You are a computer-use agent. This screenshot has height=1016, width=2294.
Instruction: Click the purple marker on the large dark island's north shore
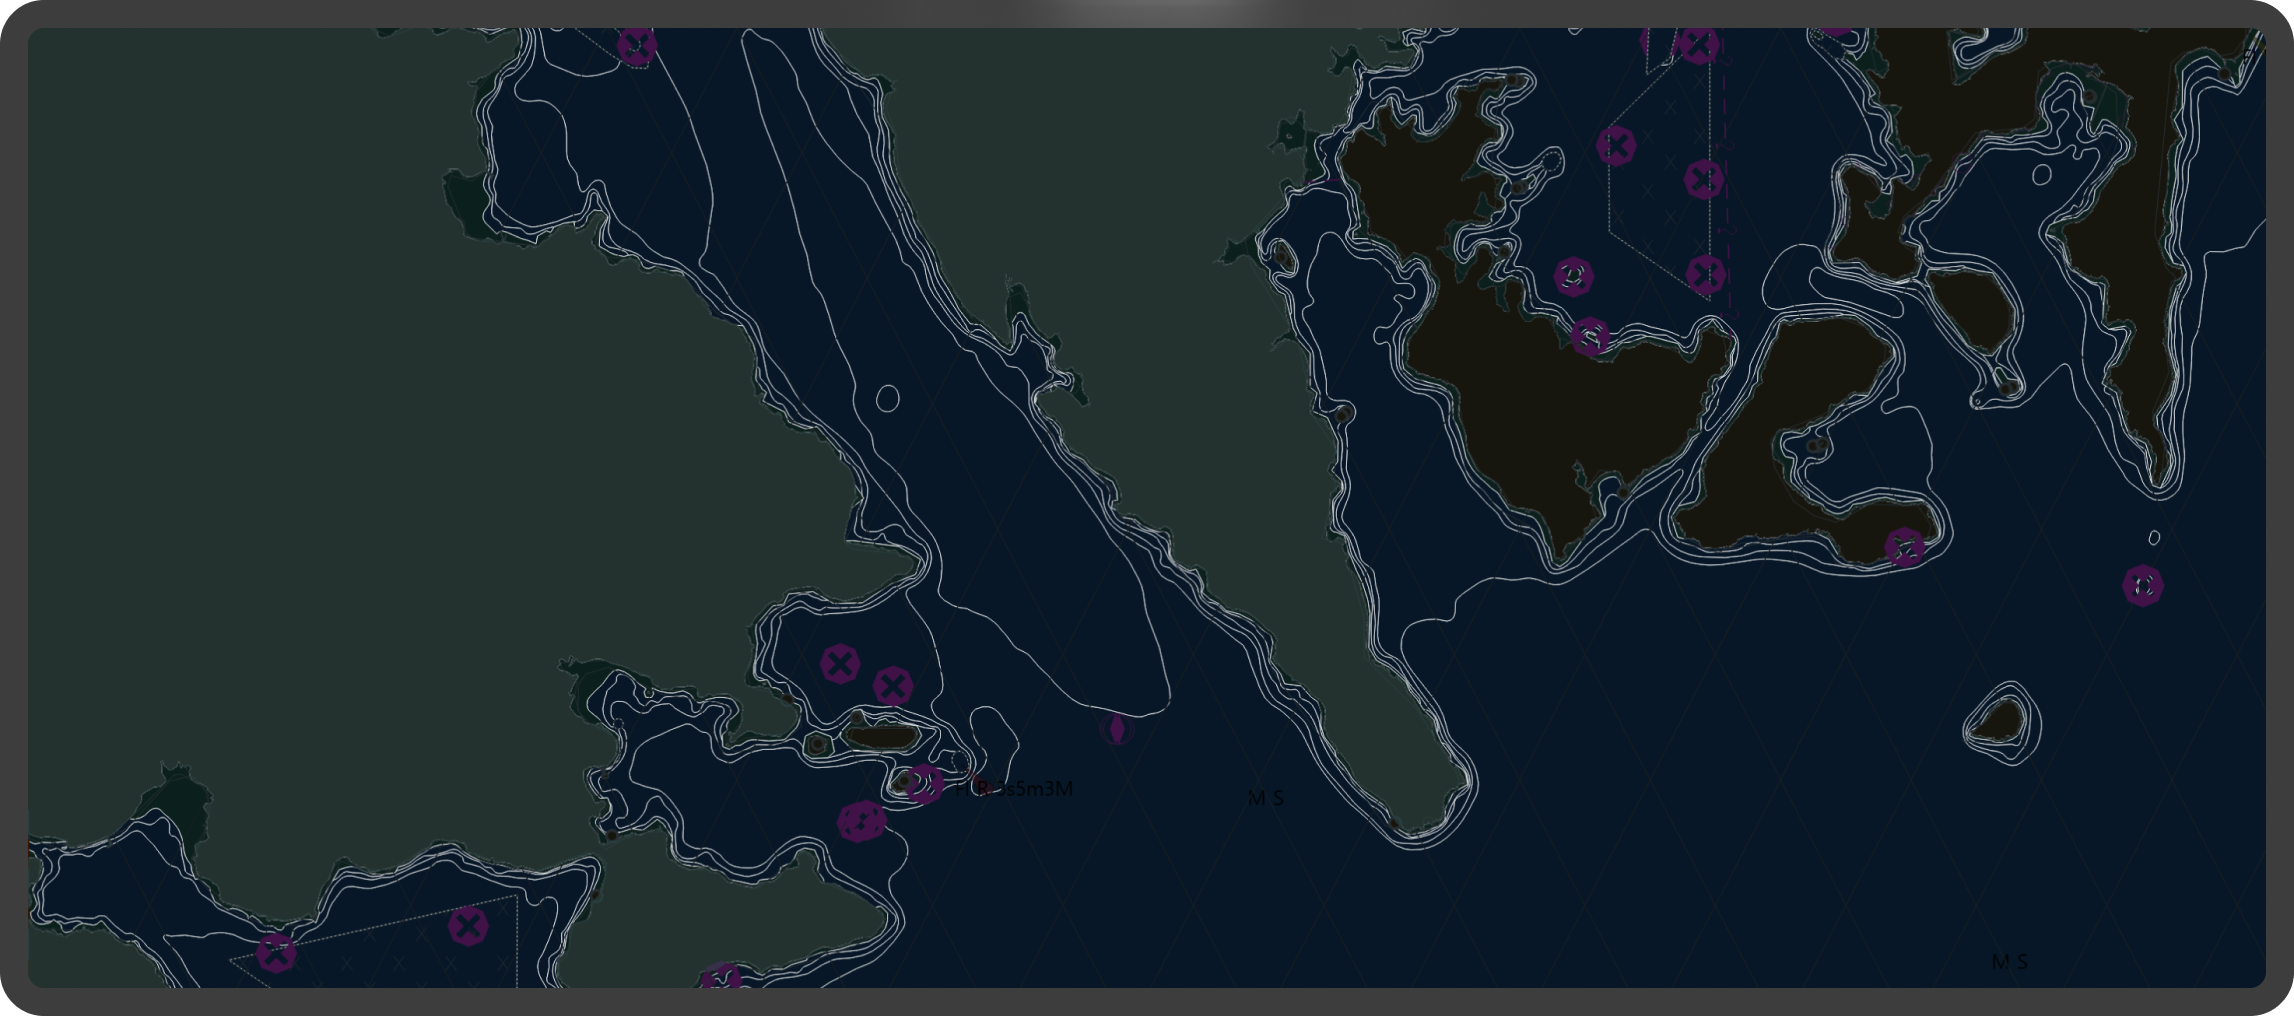[x=1589, y=337]
